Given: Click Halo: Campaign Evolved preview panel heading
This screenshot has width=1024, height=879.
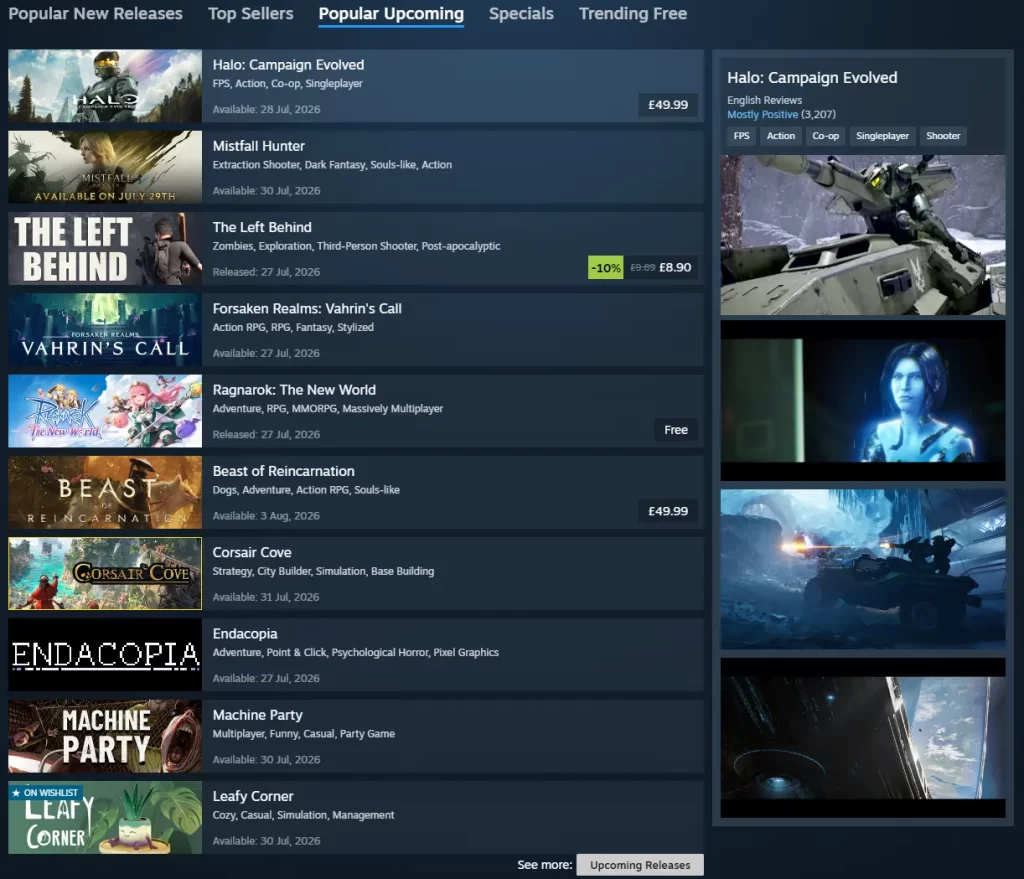Looking at the screenshot, I should 812,78.
